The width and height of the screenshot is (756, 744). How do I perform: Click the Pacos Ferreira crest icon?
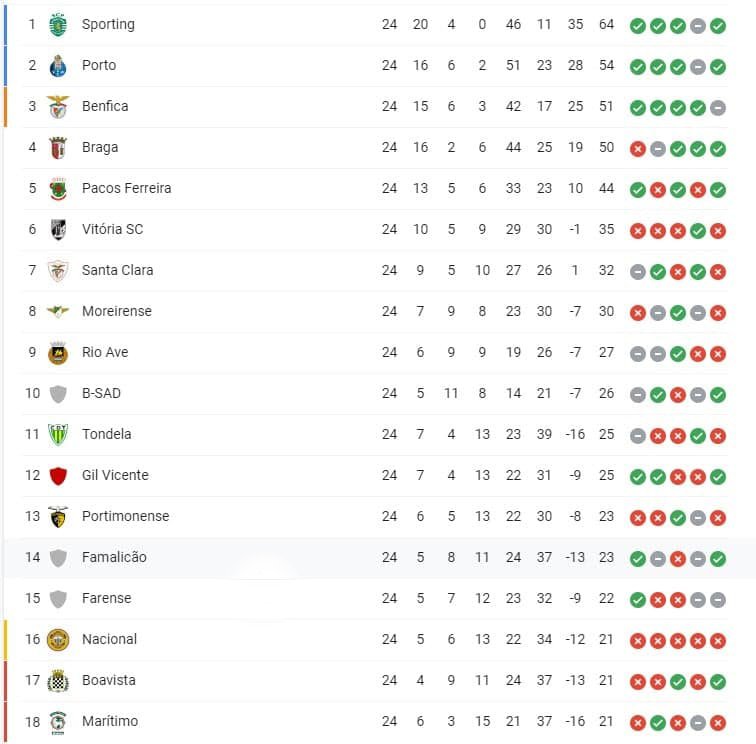(x=58, y=188)
